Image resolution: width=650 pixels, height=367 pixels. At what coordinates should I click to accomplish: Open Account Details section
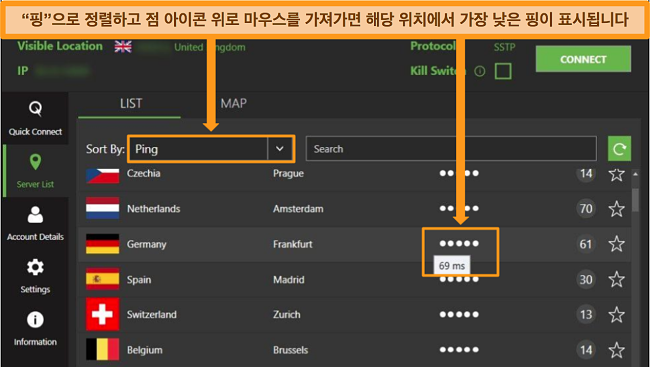pos(35,224)
